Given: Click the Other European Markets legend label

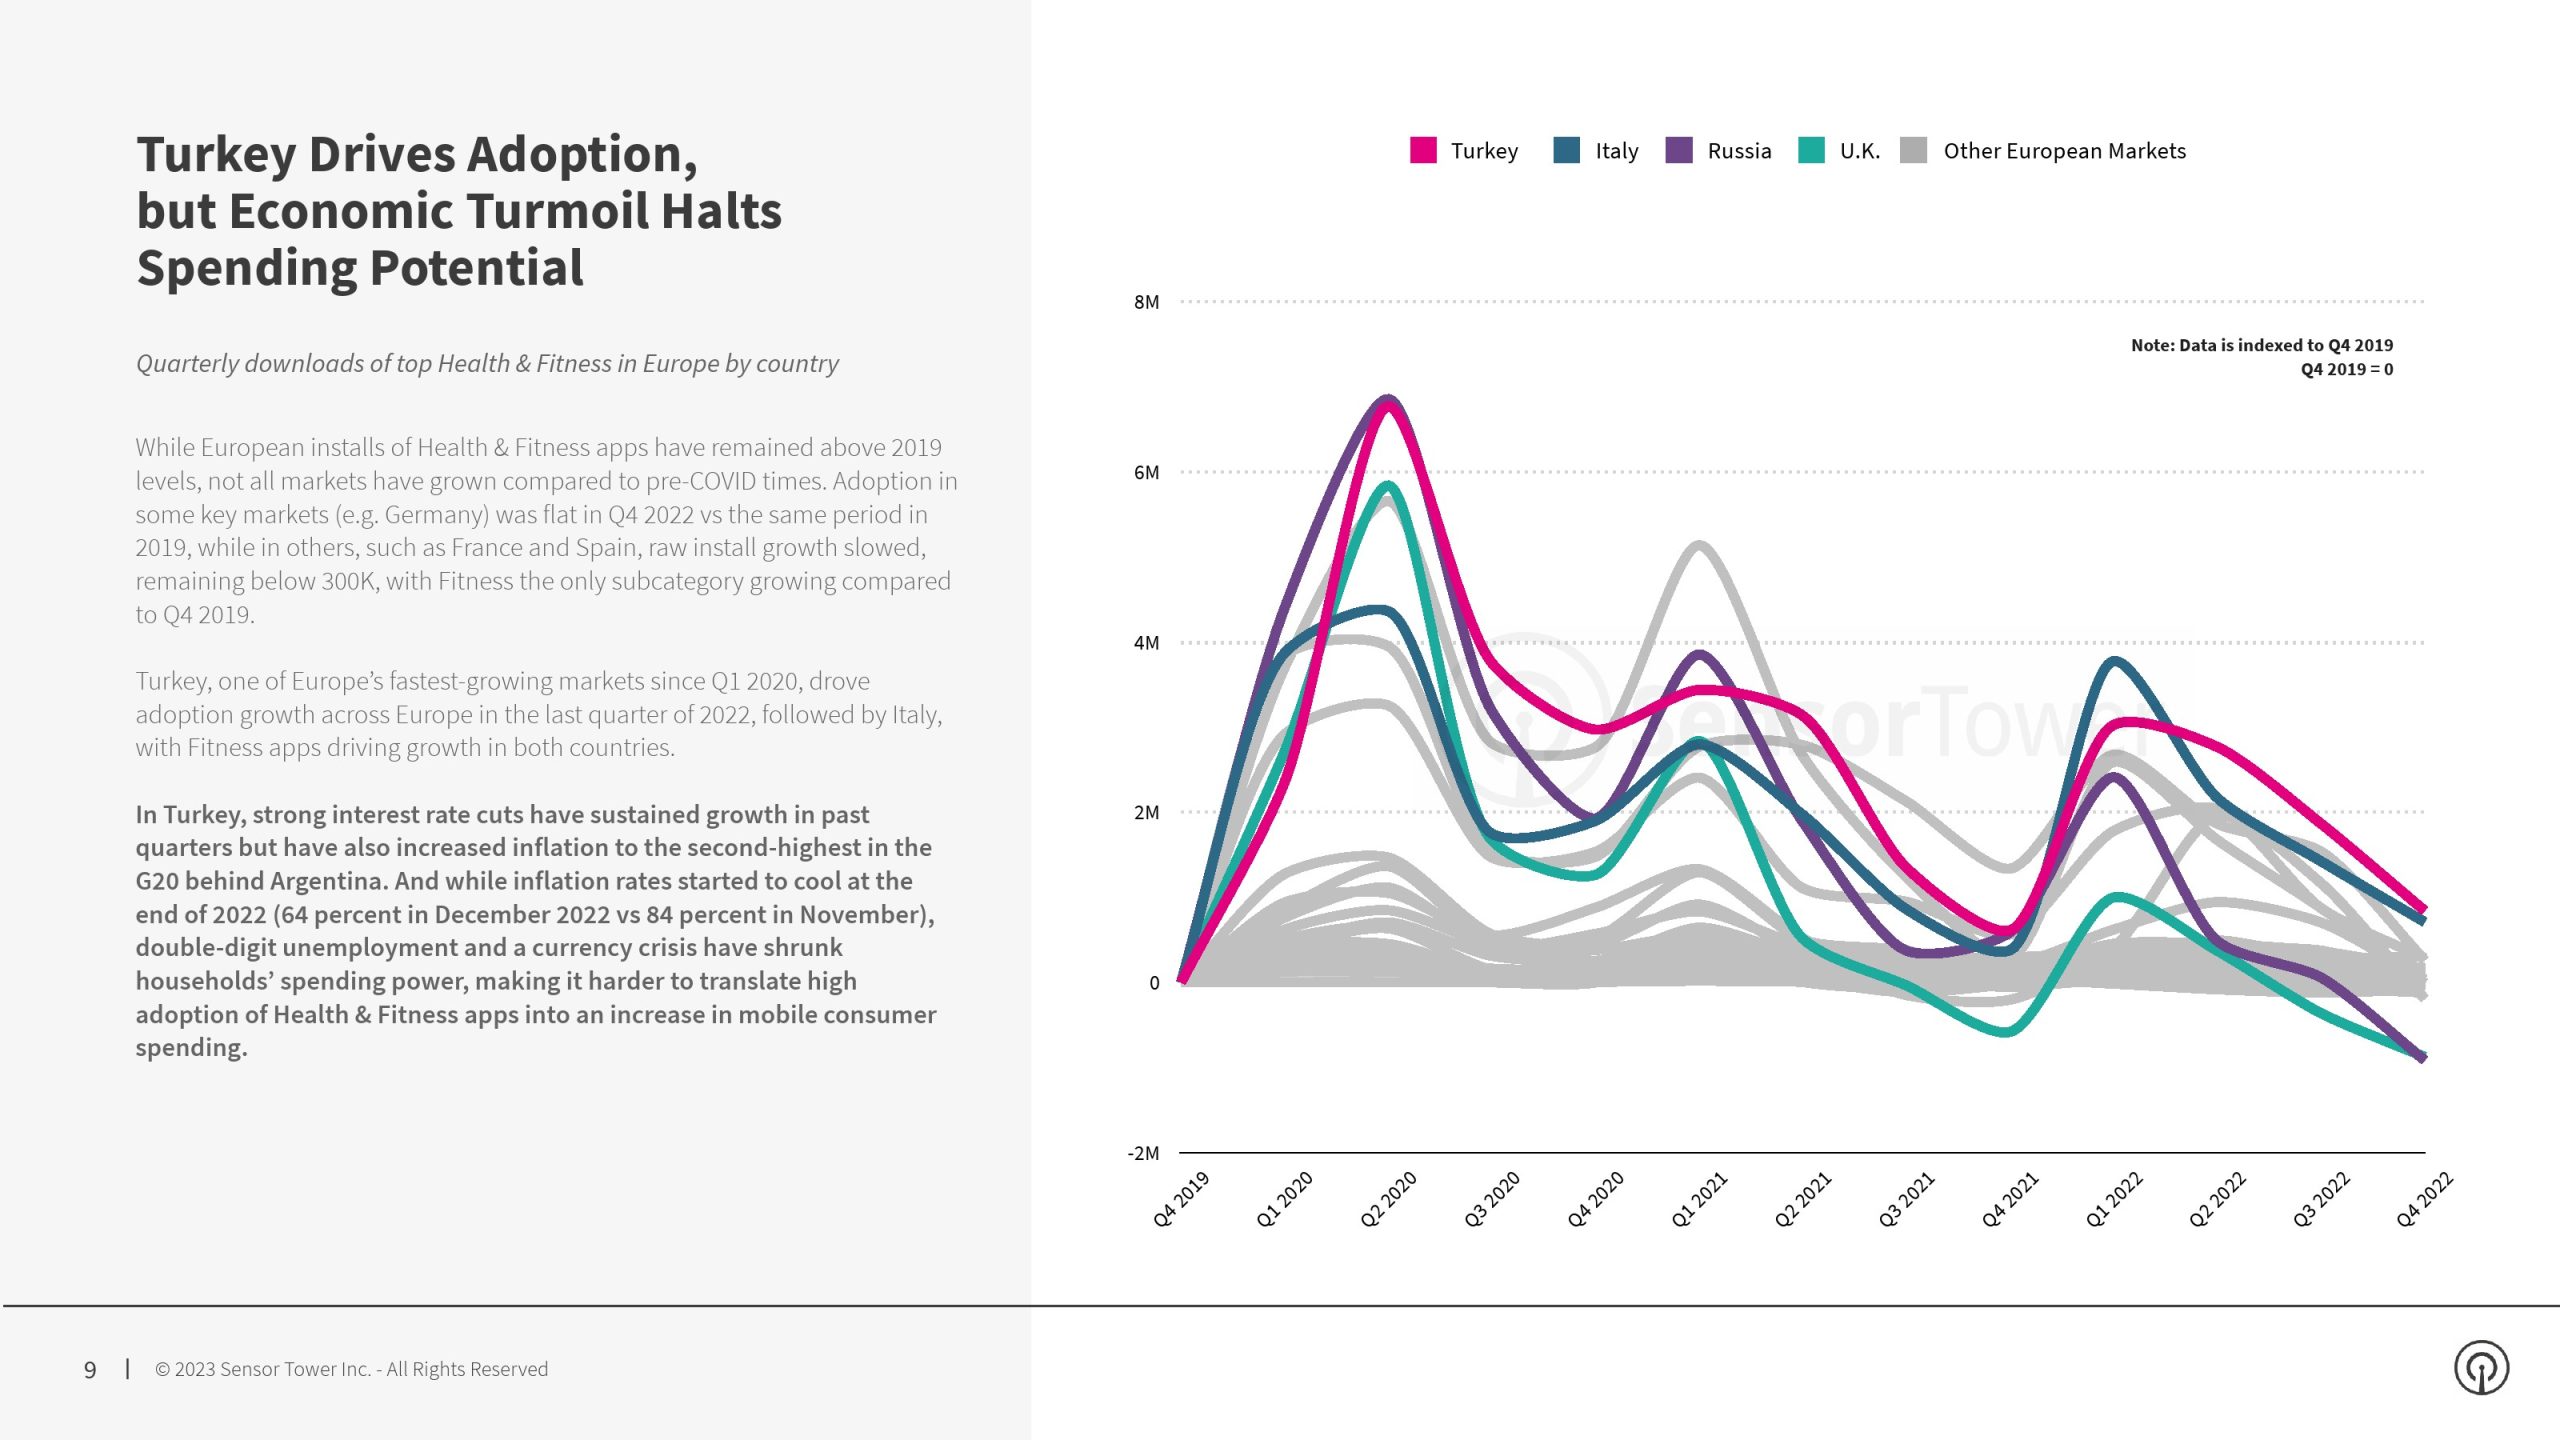Looking at the screenshot, I should tap(2064, 151).
